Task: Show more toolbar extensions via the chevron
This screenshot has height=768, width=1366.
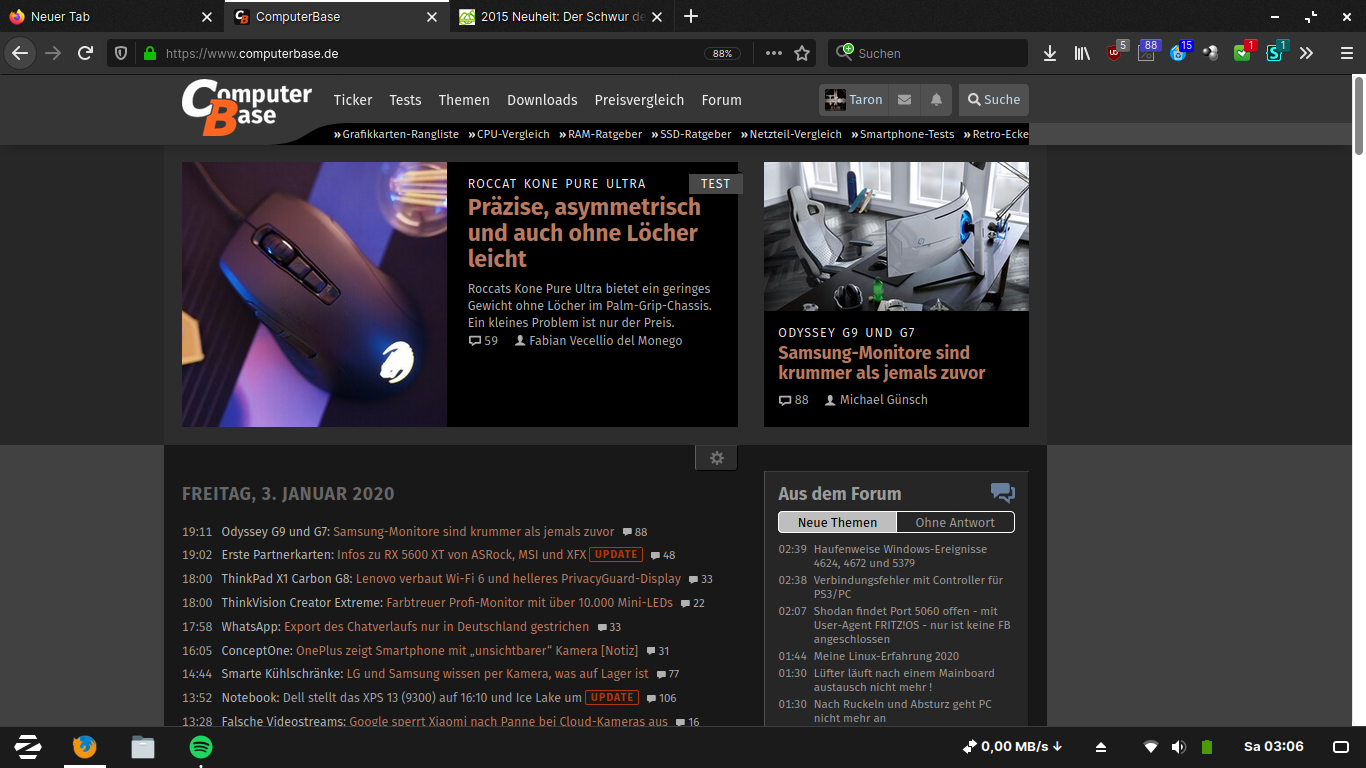Action: coord(1306,53)
